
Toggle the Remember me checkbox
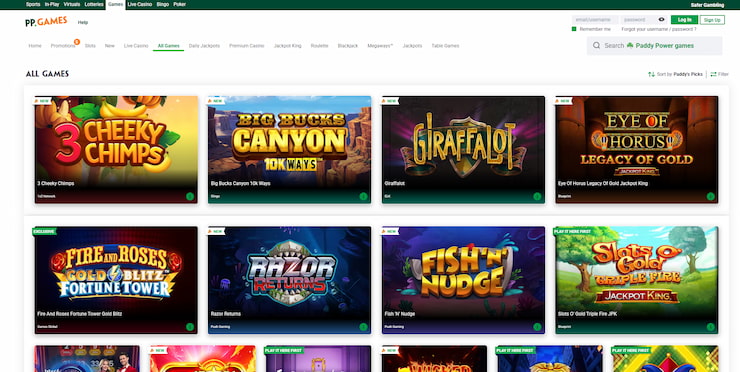pos(574,29)
